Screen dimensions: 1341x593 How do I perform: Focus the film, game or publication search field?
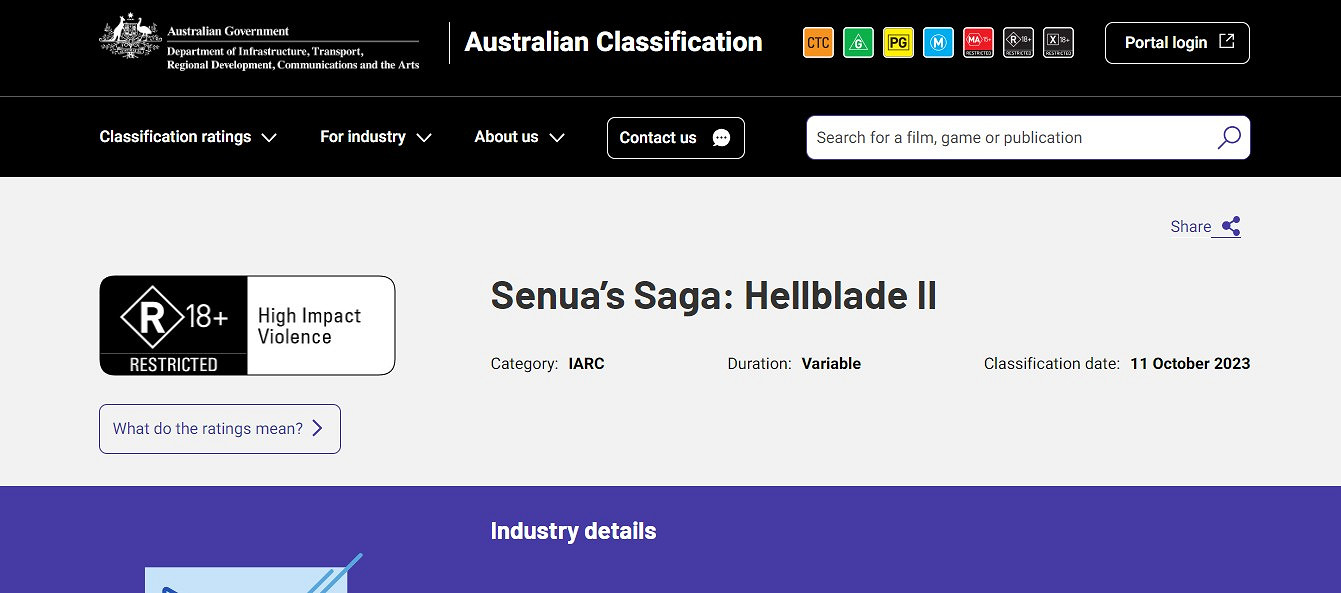1010,138
